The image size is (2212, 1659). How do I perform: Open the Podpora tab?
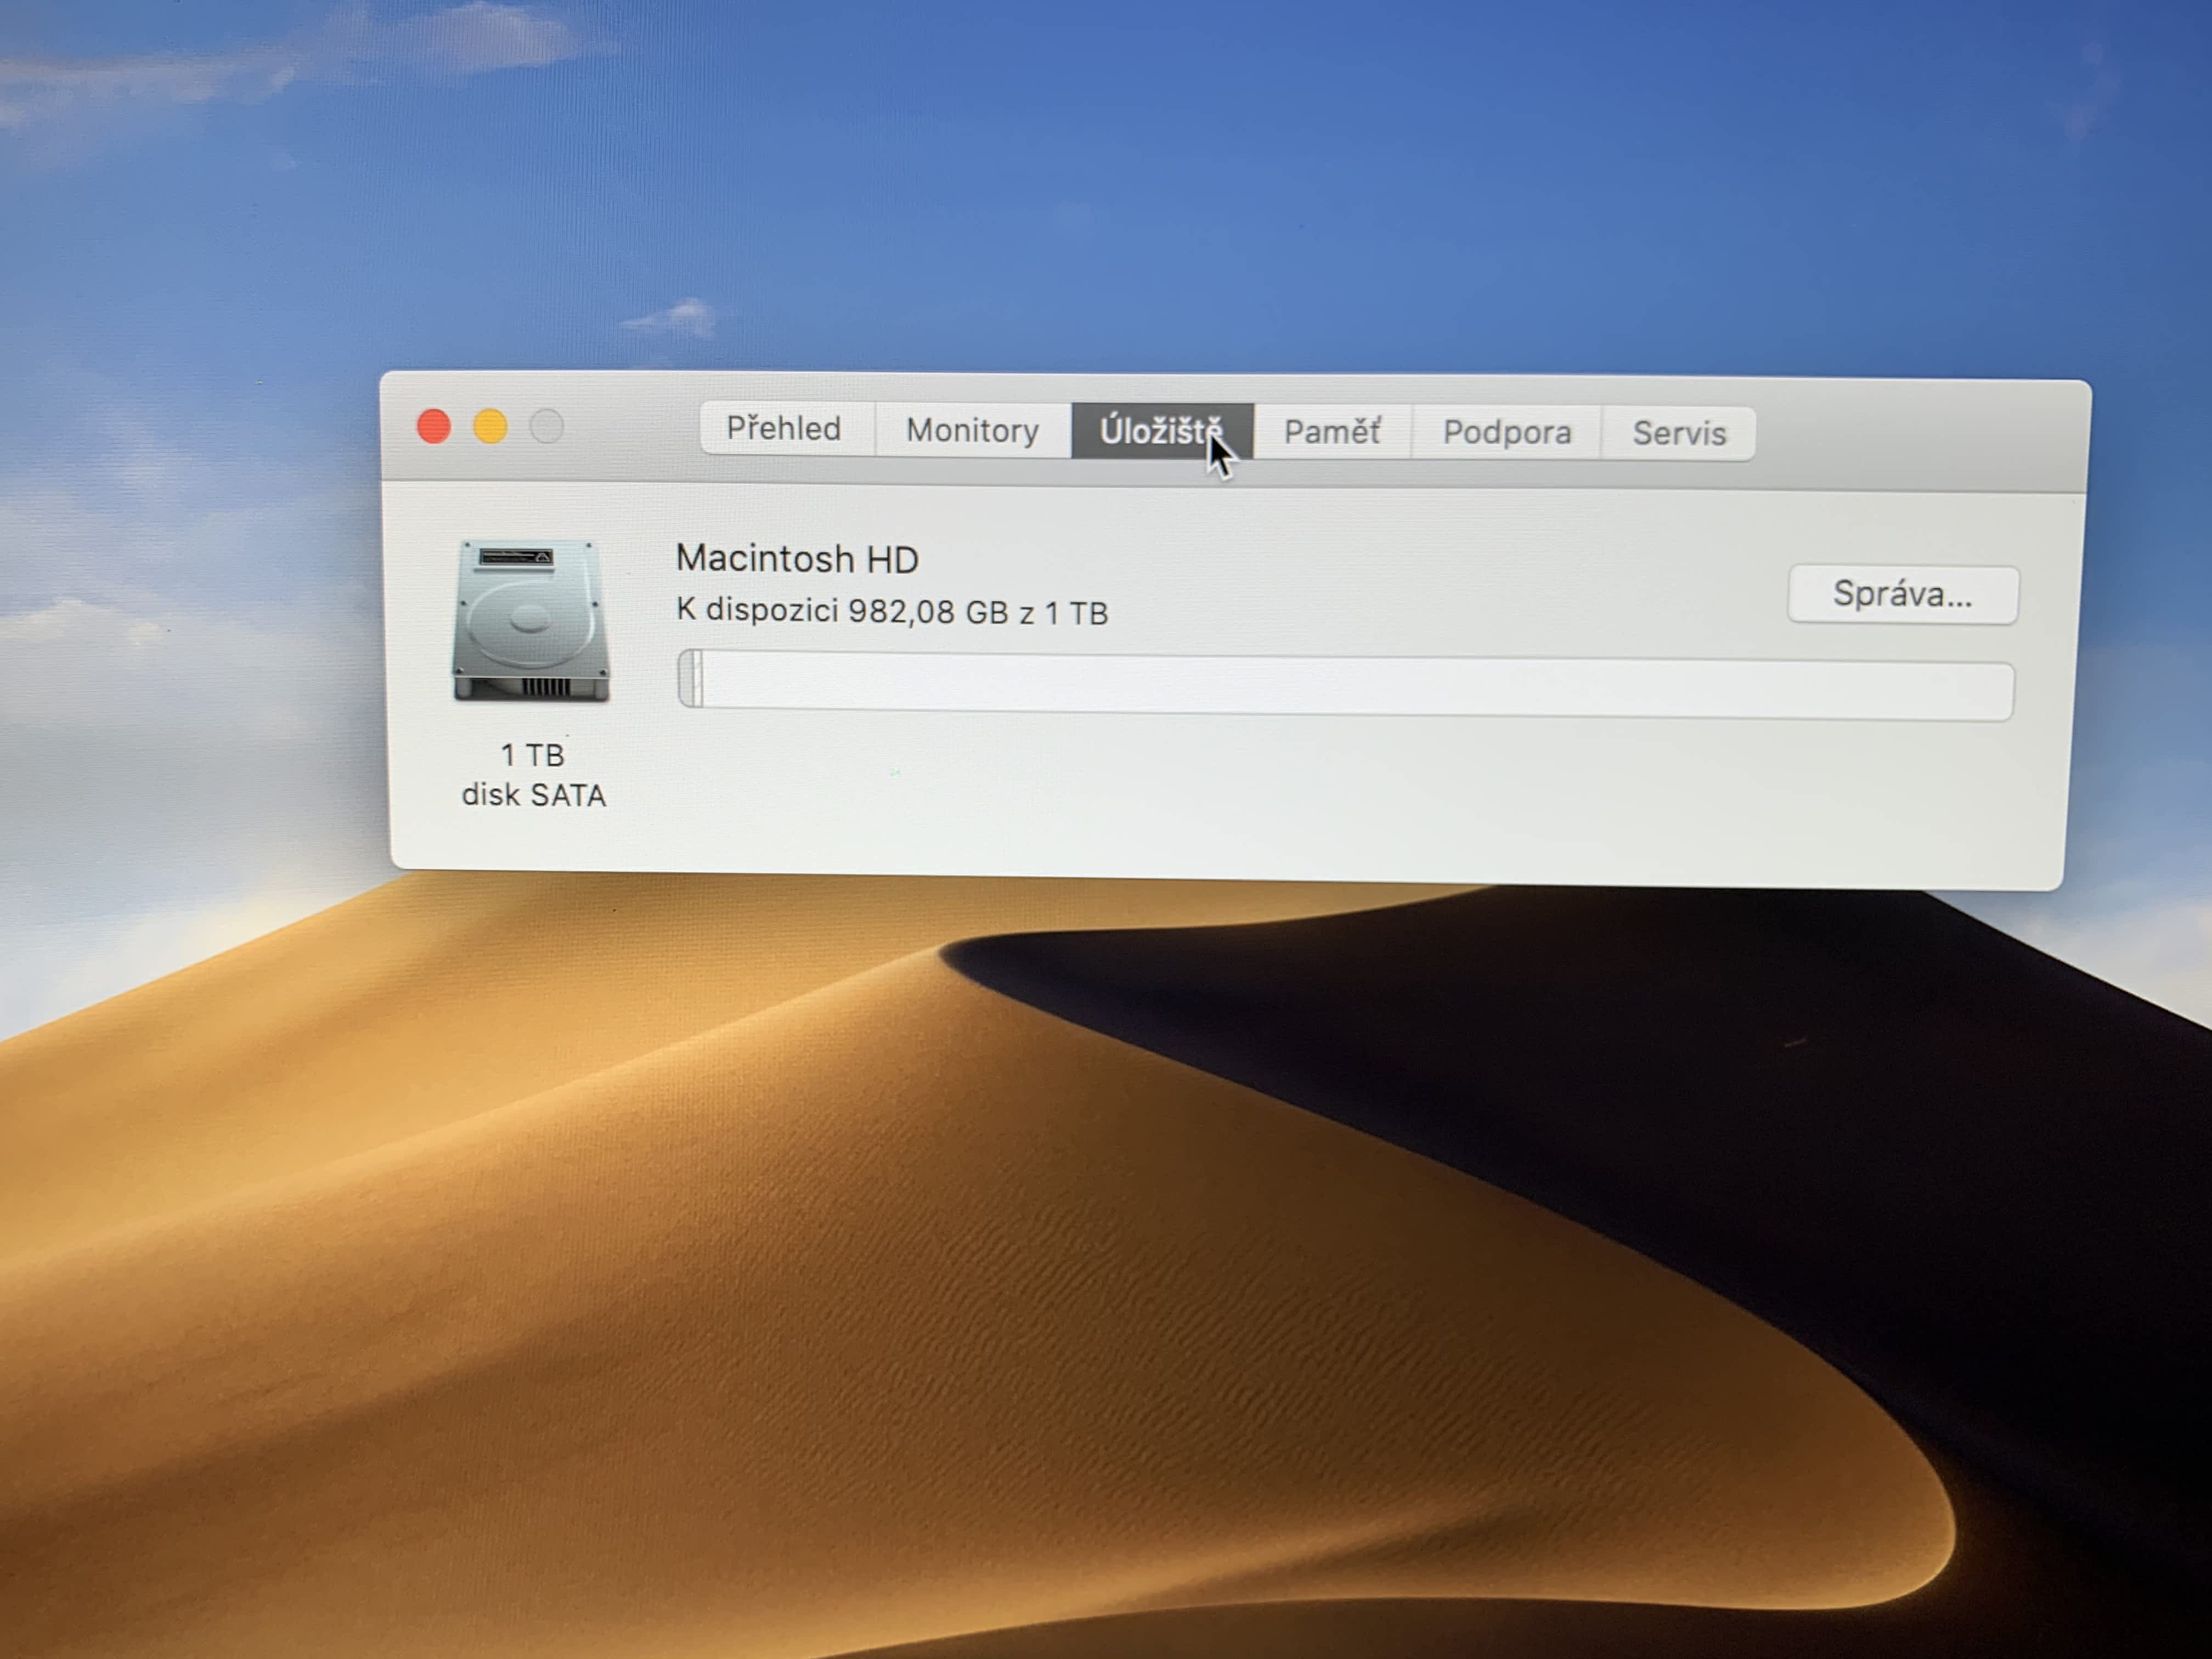1506,432
